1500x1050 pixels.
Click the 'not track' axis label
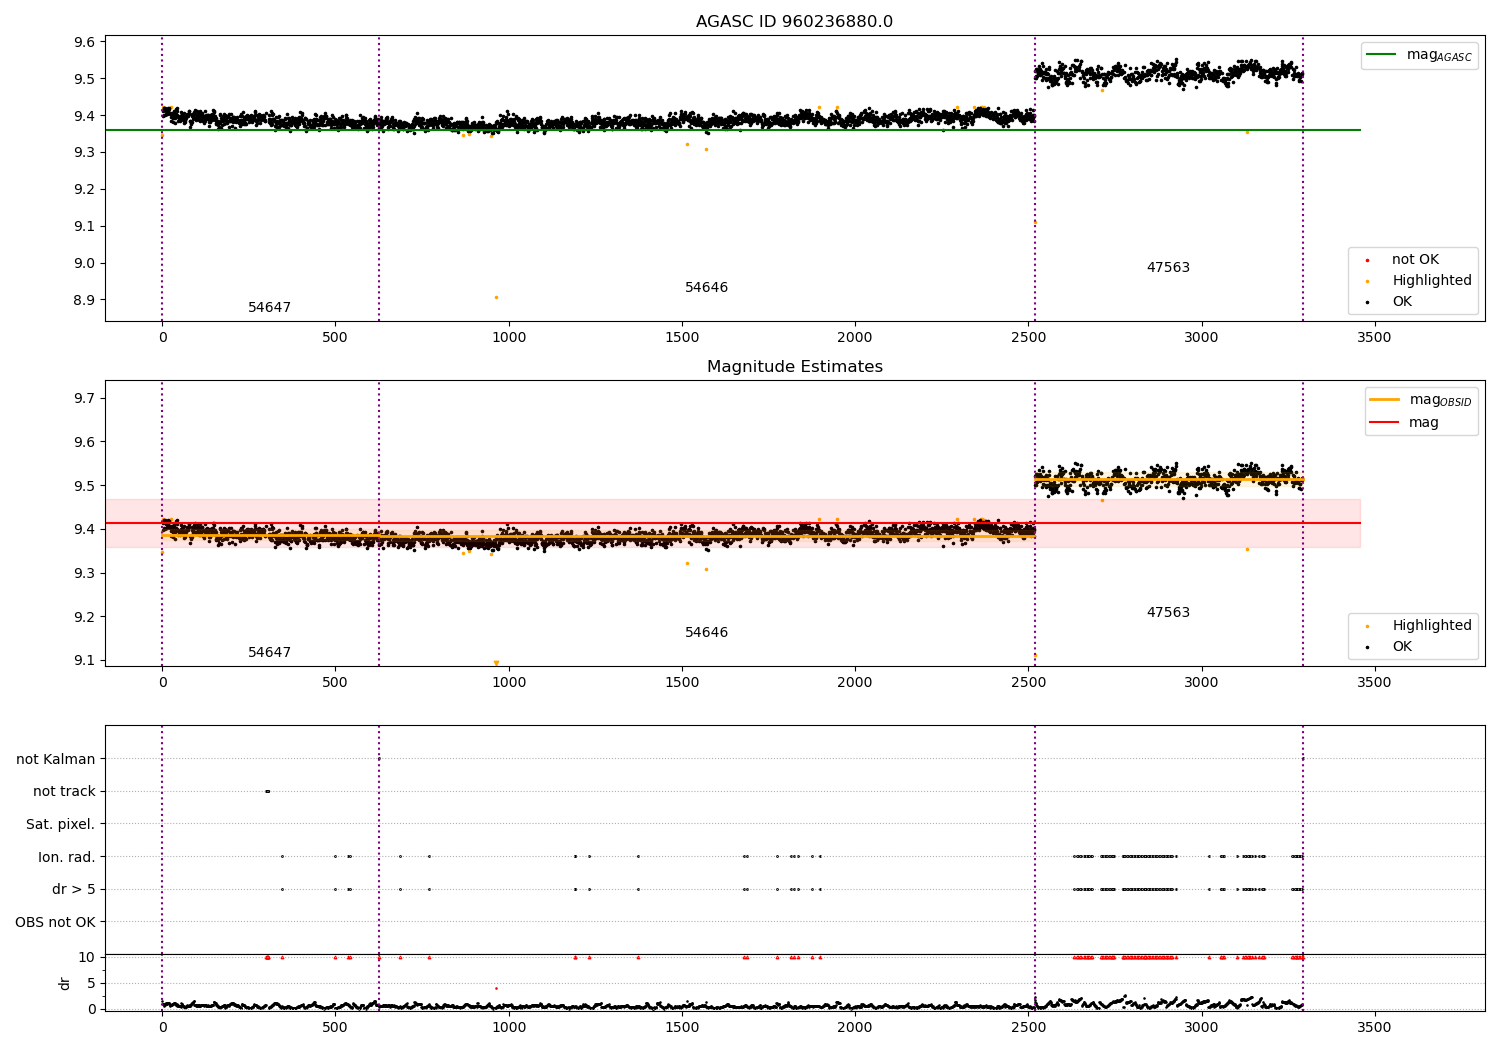(x=64, y=792)
